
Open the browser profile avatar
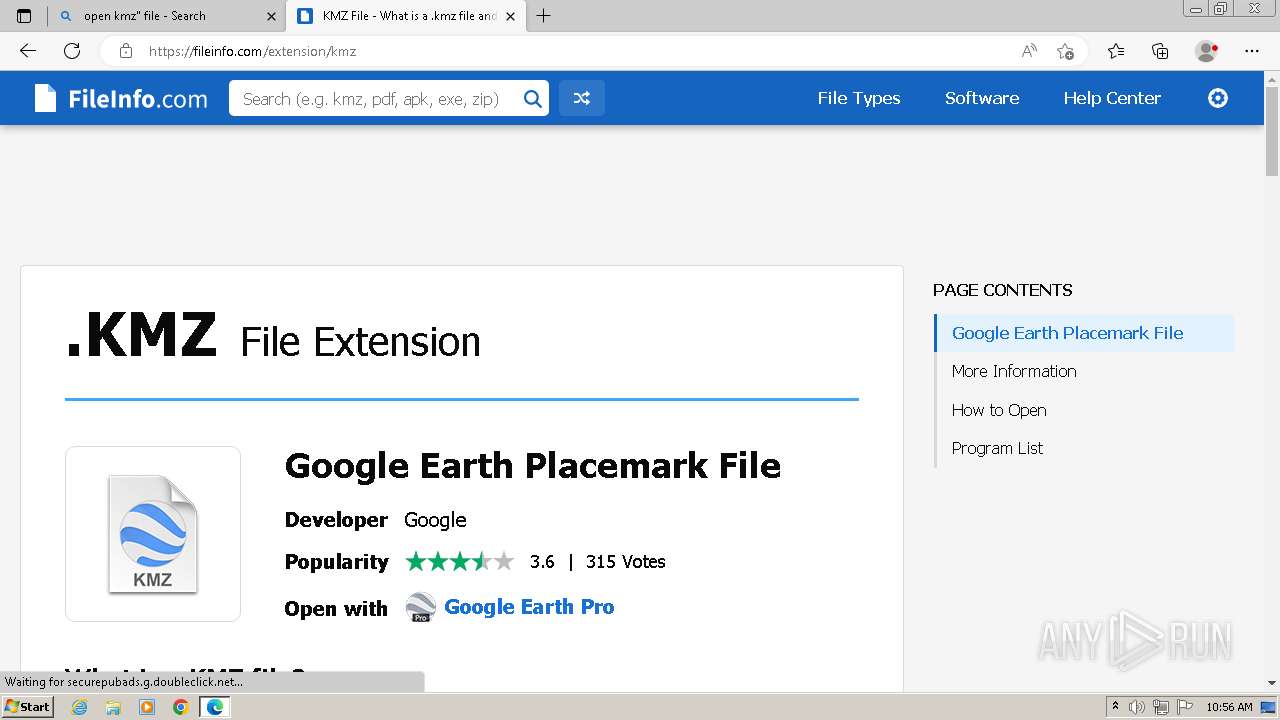(1206, 51)
